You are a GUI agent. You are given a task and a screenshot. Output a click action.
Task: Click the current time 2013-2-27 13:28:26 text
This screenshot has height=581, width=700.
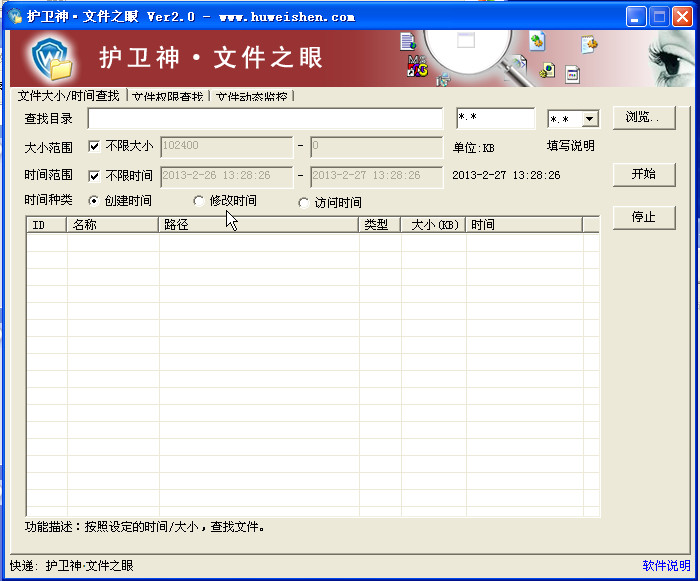pos(506,175)
